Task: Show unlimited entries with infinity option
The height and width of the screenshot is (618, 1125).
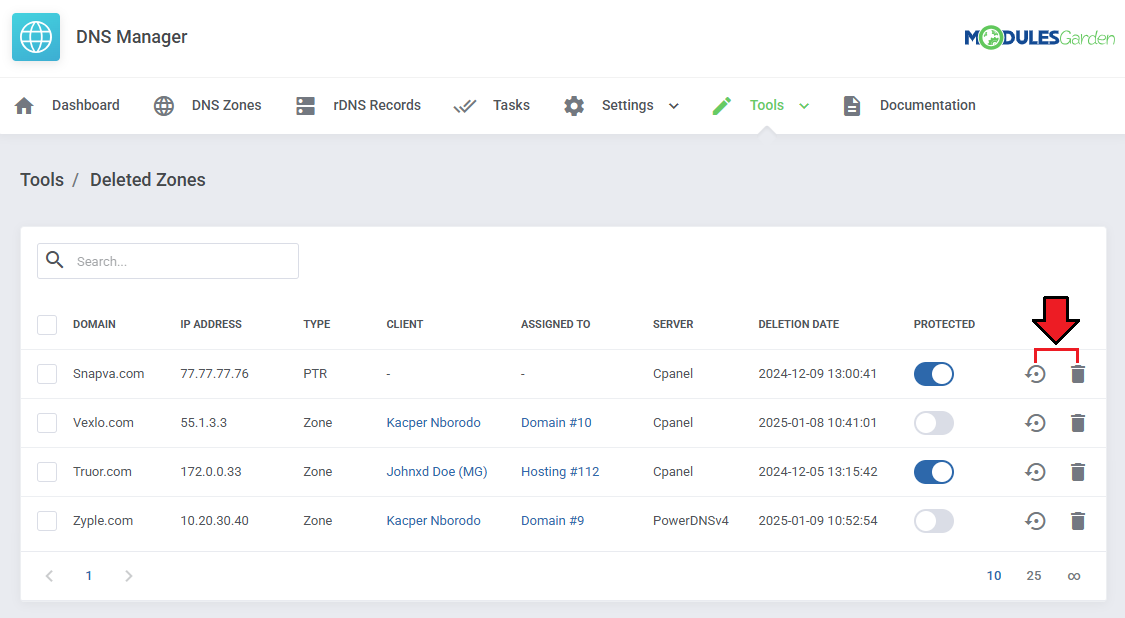Action: click(1073, 576)
